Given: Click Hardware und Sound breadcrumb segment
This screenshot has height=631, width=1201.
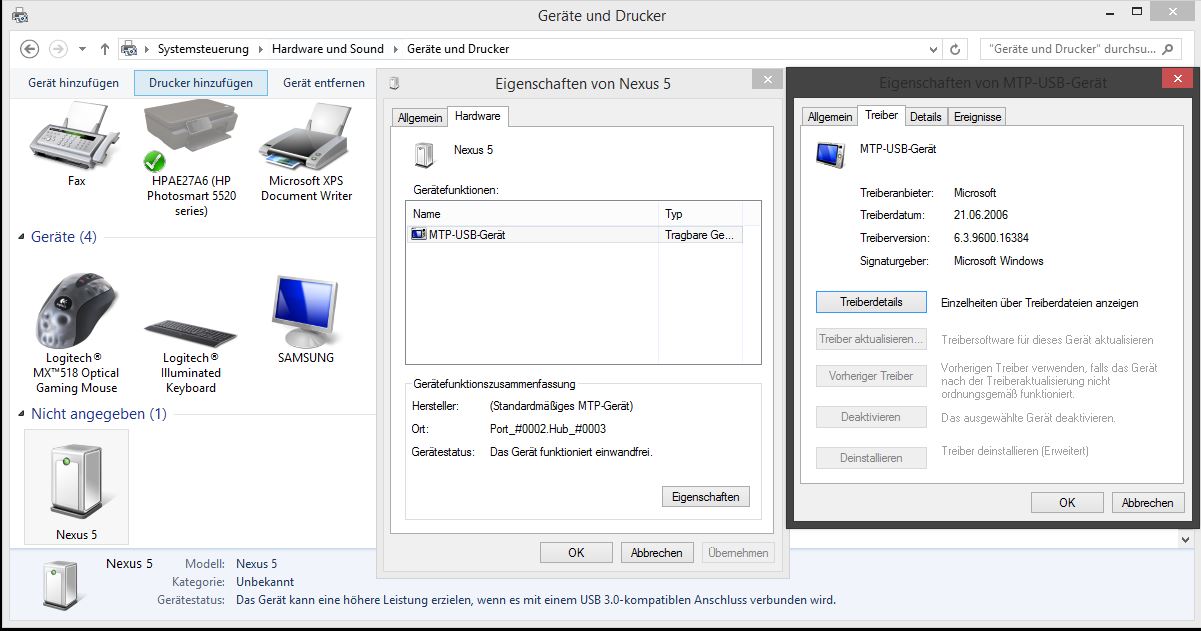Looking at the screenshot, I should (x=328, y=48).
